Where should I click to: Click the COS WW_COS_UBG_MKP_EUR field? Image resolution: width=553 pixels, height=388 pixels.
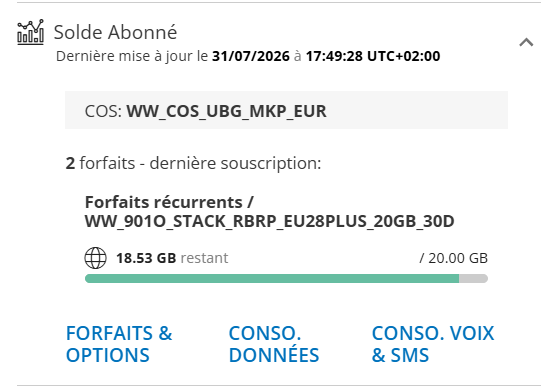286,110
